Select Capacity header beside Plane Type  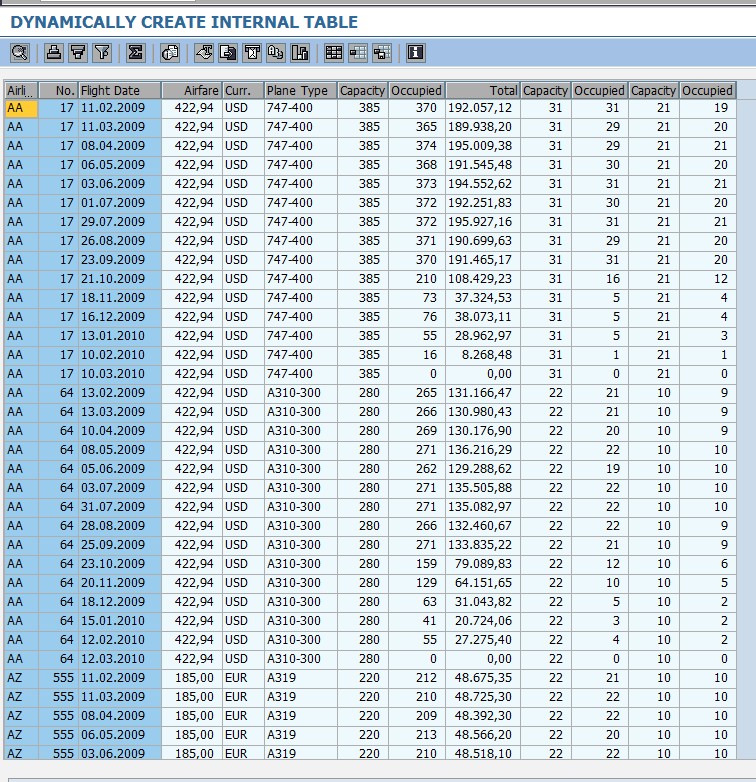click(x=363, y=91)
